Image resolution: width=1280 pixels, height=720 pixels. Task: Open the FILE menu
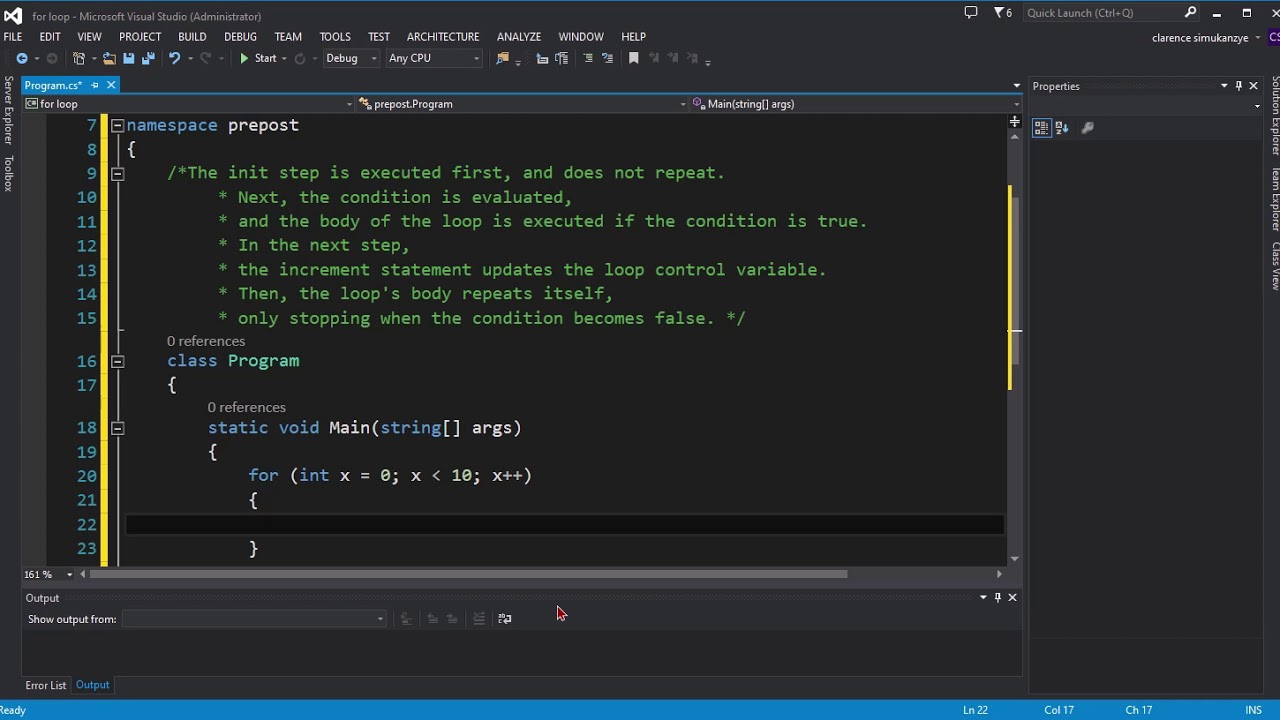coord(13,36)
